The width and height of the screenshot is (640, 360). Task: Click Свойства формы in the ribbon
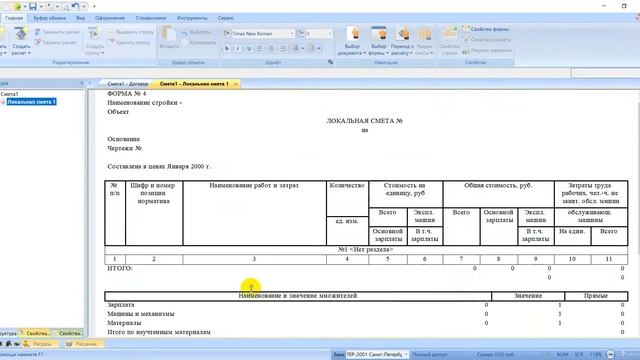coord(486,29)
